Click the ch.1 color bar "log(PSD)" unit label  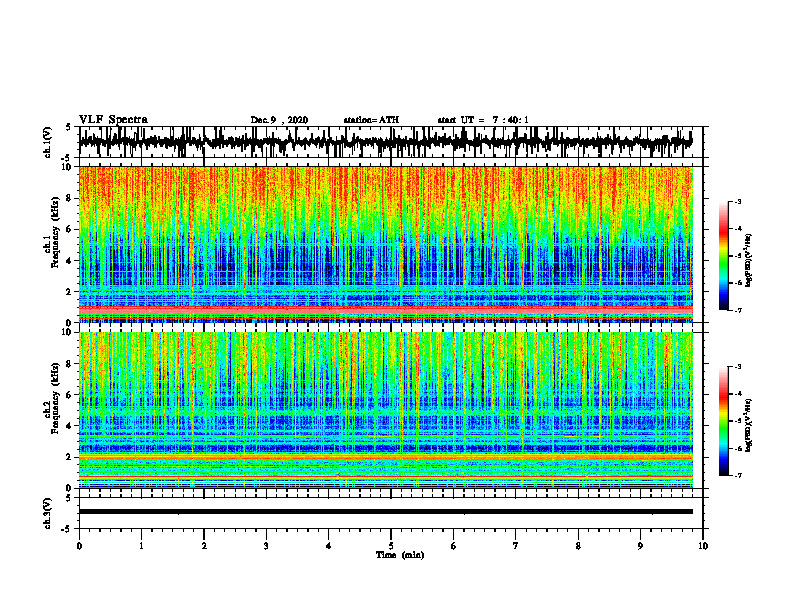tap(750, 261)
